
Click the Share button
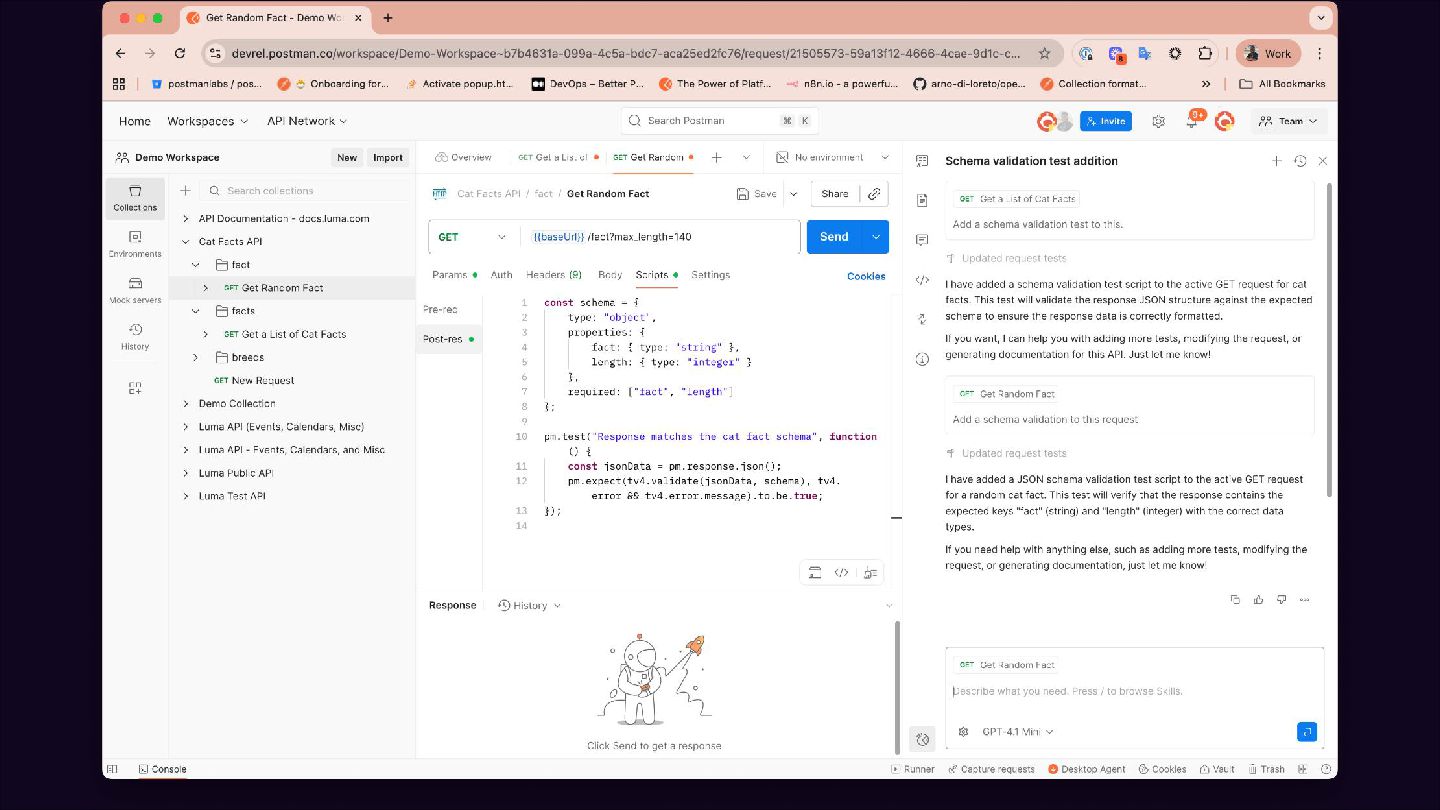click(x=834, y=194)
